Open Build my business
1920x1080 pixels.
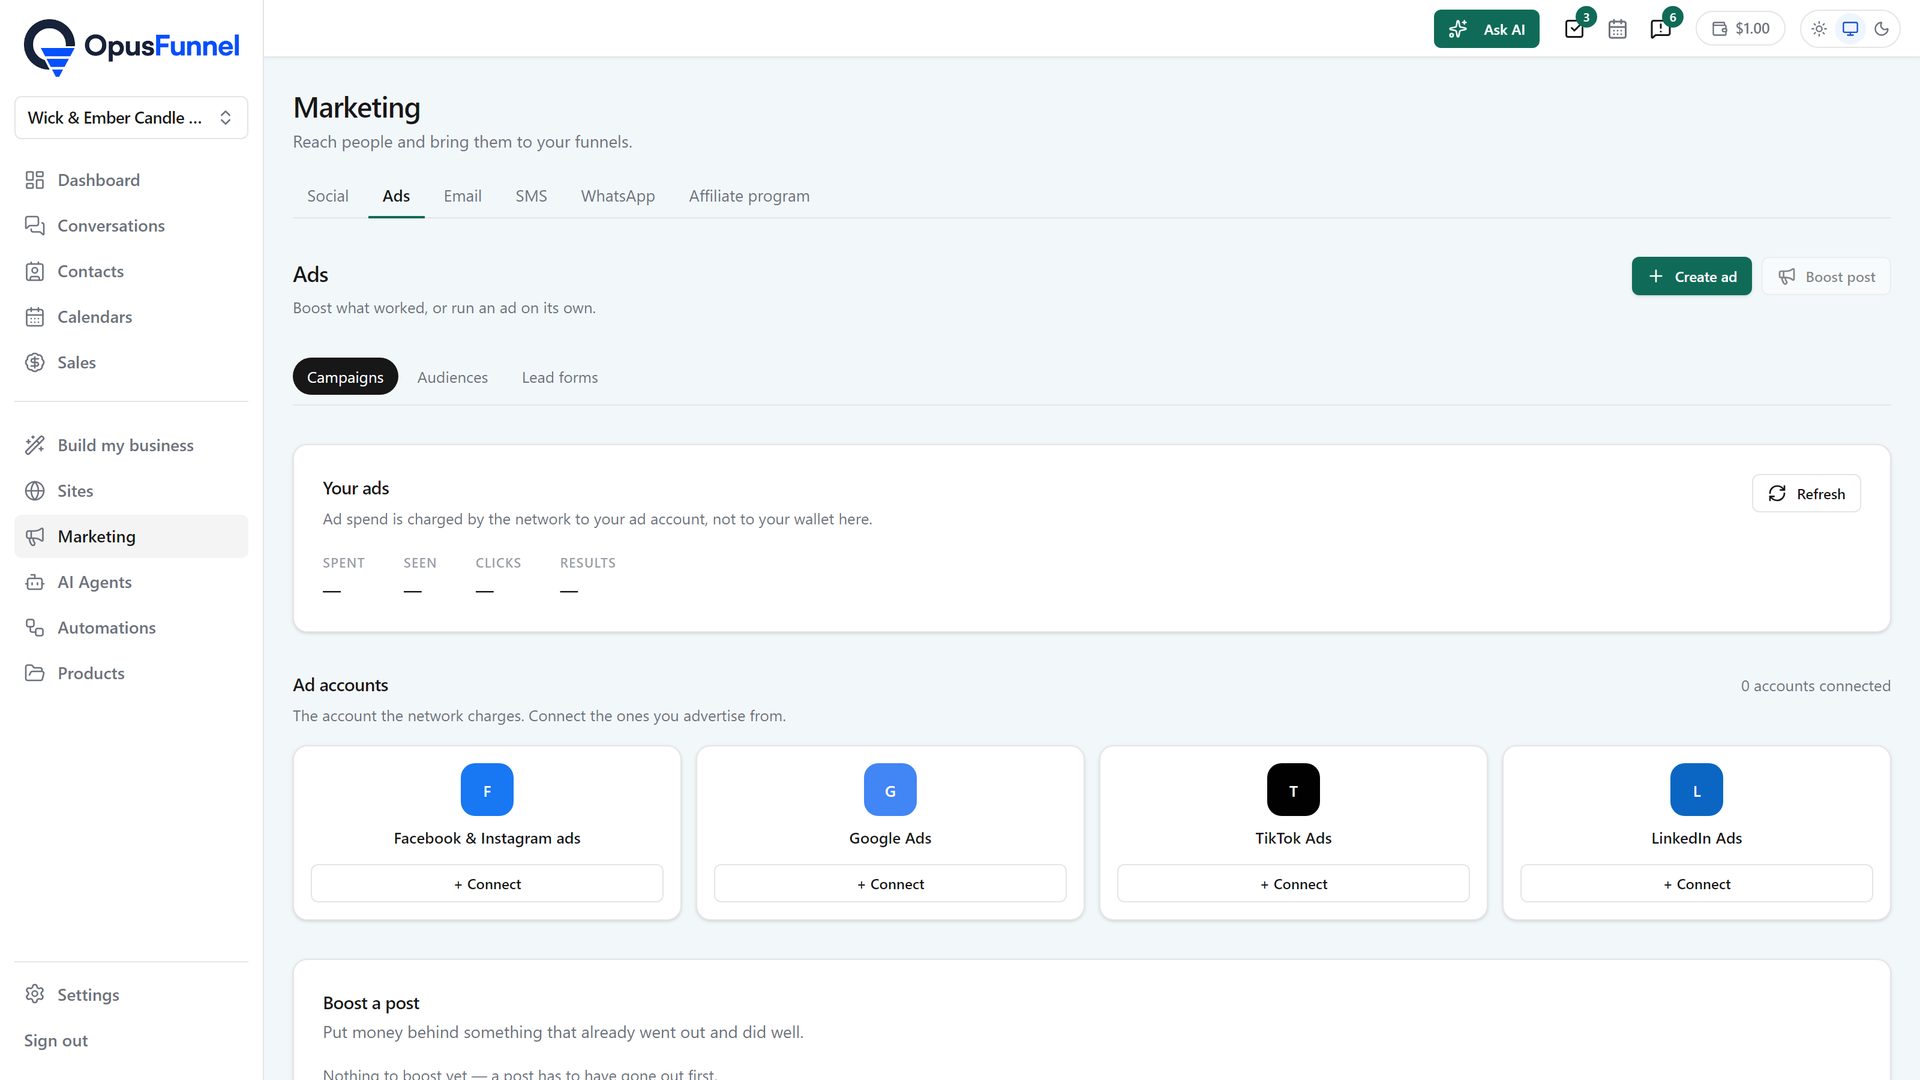[x=131, y=446]
